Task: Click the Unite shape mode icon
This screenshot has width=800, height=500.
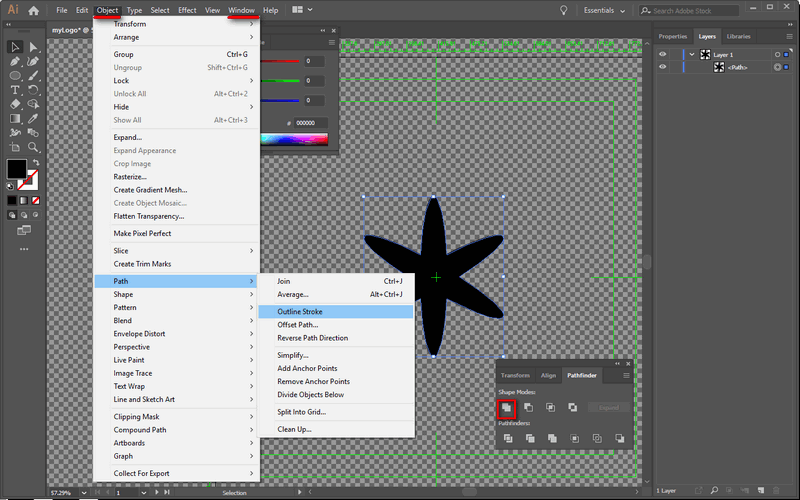Action: point(507,408)
